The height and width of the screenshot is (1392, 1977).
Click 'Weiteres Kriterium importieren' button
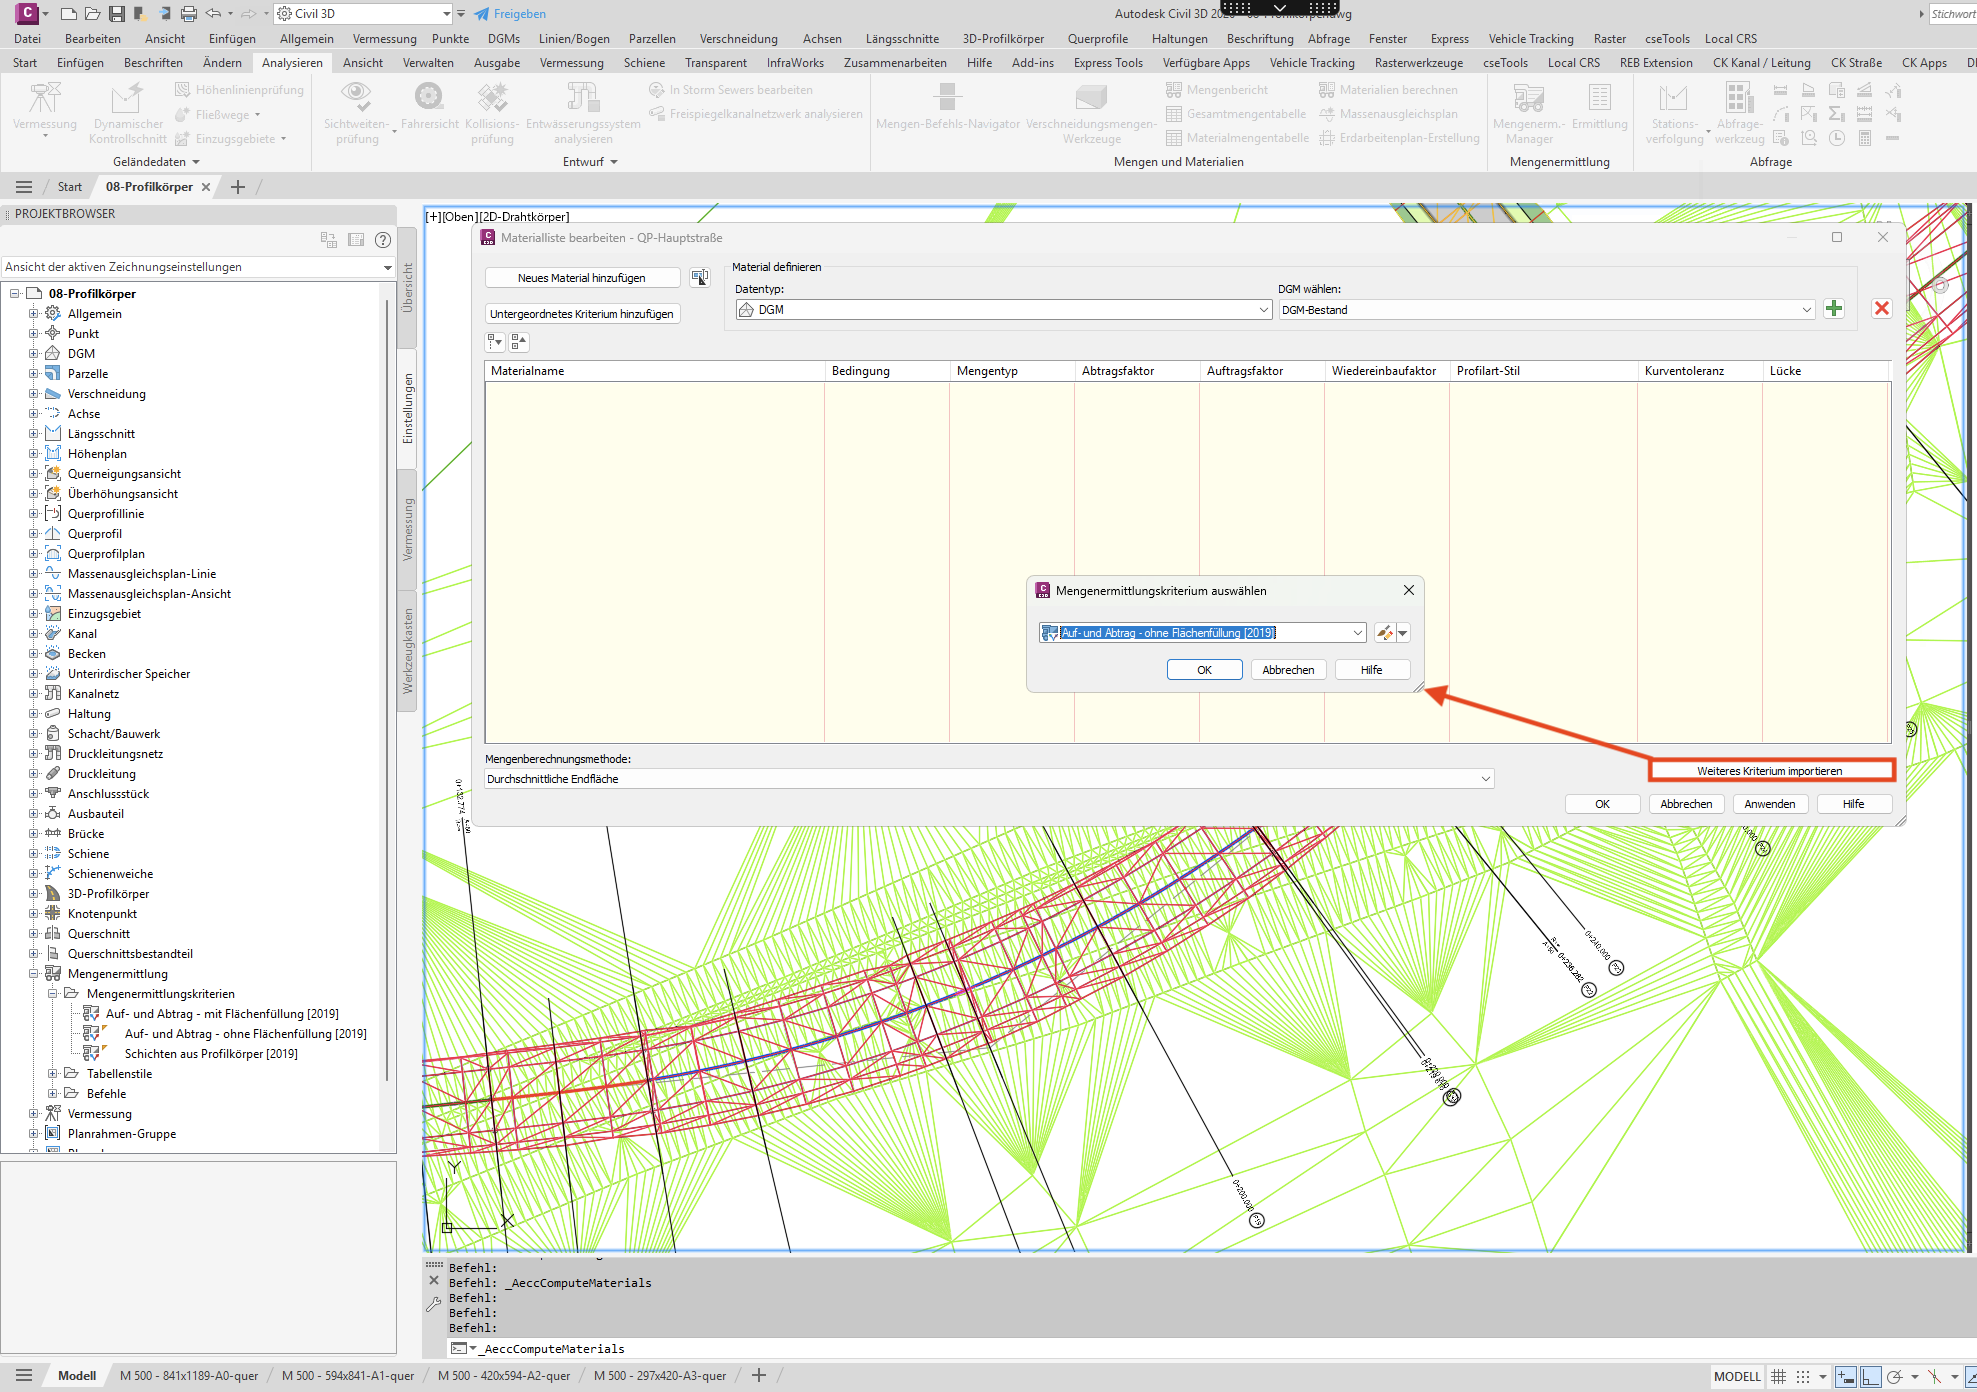[1769, 771]
